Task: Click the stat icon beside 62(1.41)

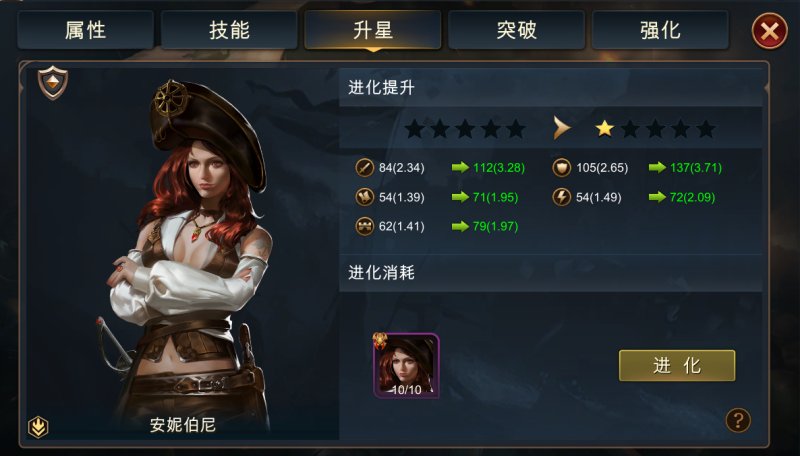Action: tap(364, 226)
